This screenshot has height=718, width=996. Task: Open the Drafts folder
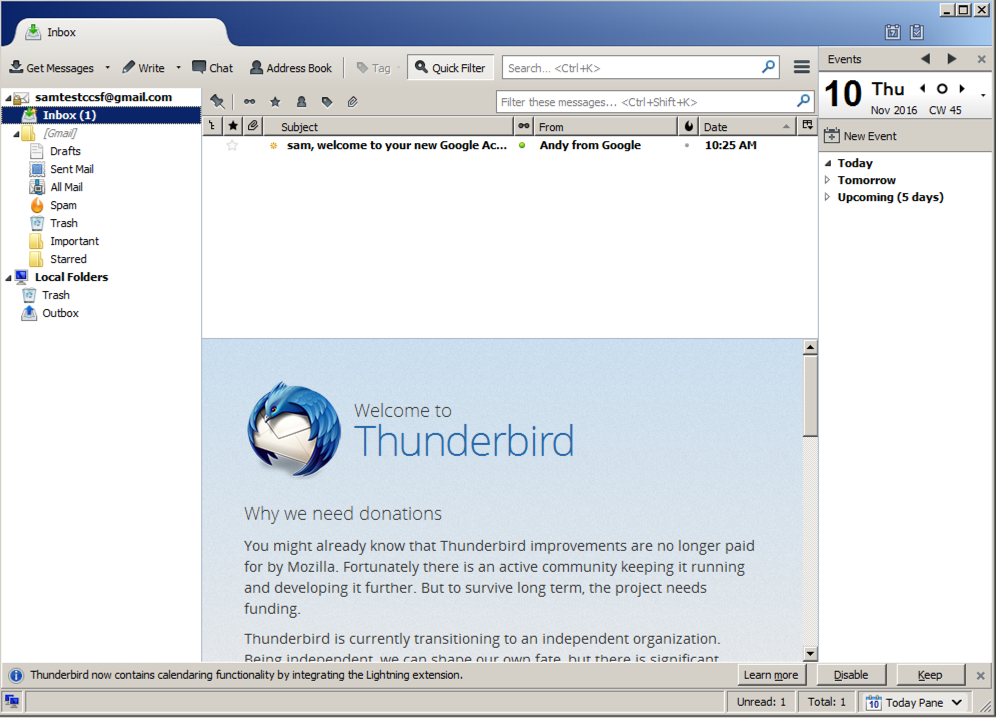point(65,151)
